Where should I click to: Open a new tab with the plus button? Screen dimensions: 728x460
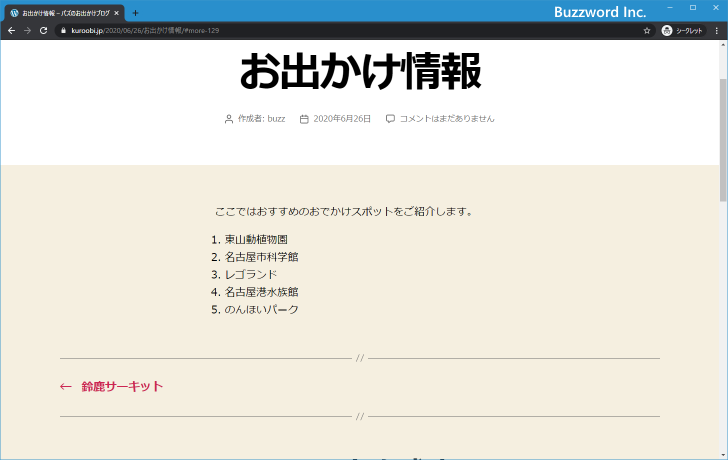click(135, 13)
